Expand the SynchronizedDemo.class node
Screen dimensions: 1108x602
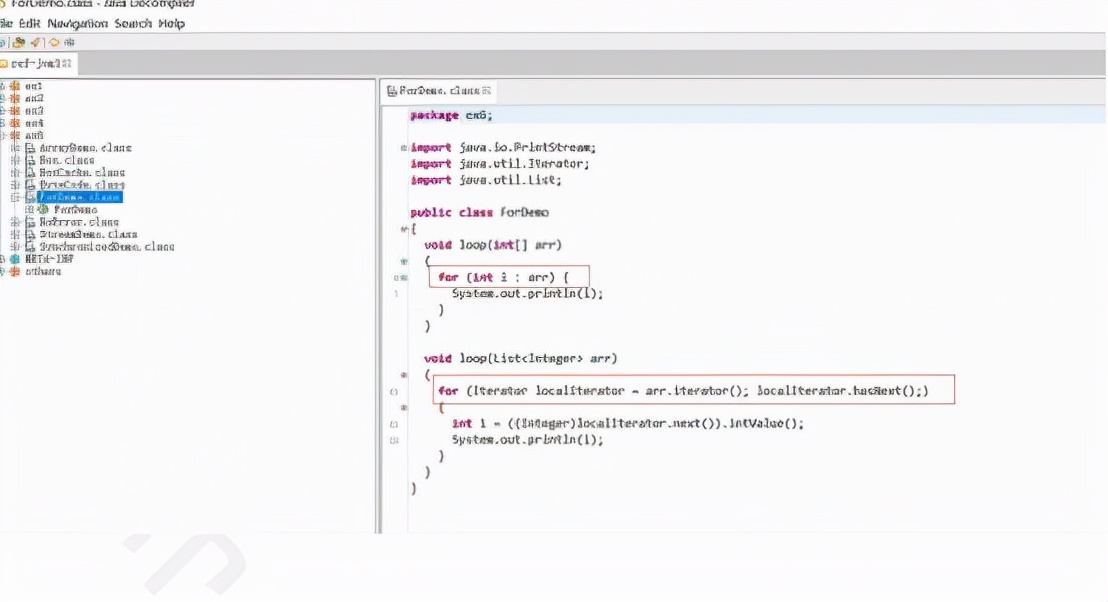pos(16,246)
